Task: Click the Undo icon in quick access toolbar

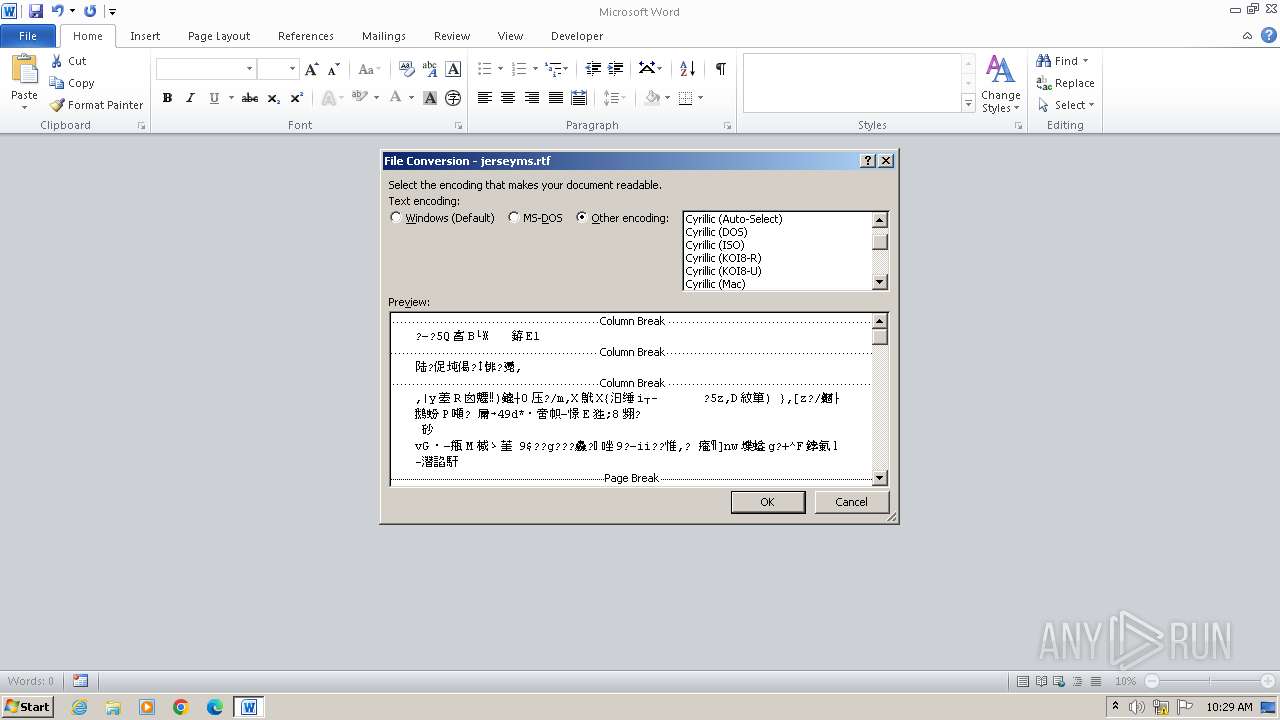Action: pyautogui.click(x=57, y=11)
